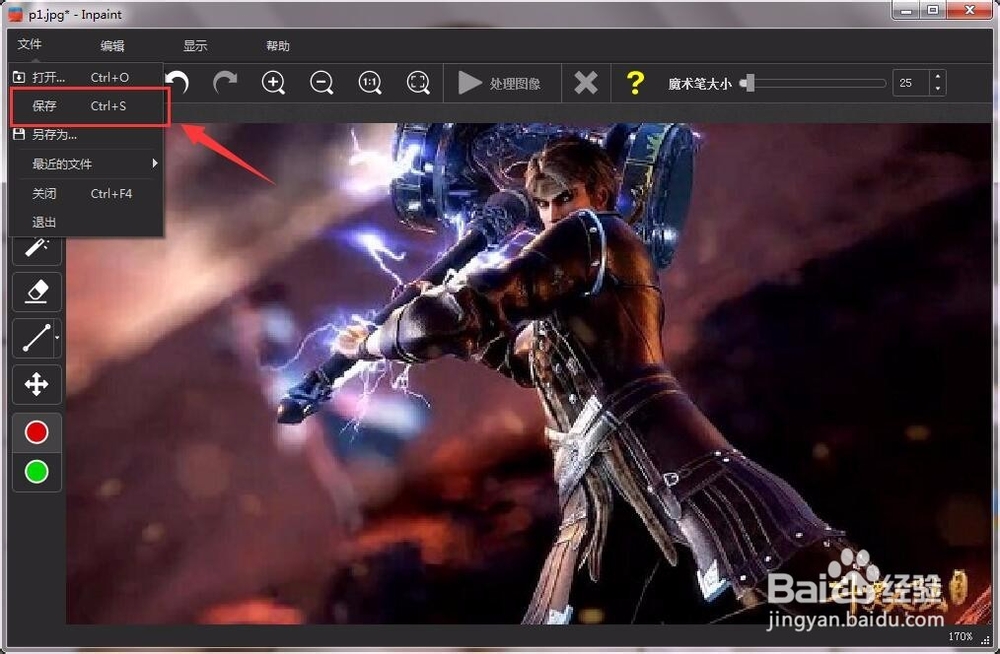Run 处理图像 process image button
This screenshot has height=654, width=1000.
(501, 83)
